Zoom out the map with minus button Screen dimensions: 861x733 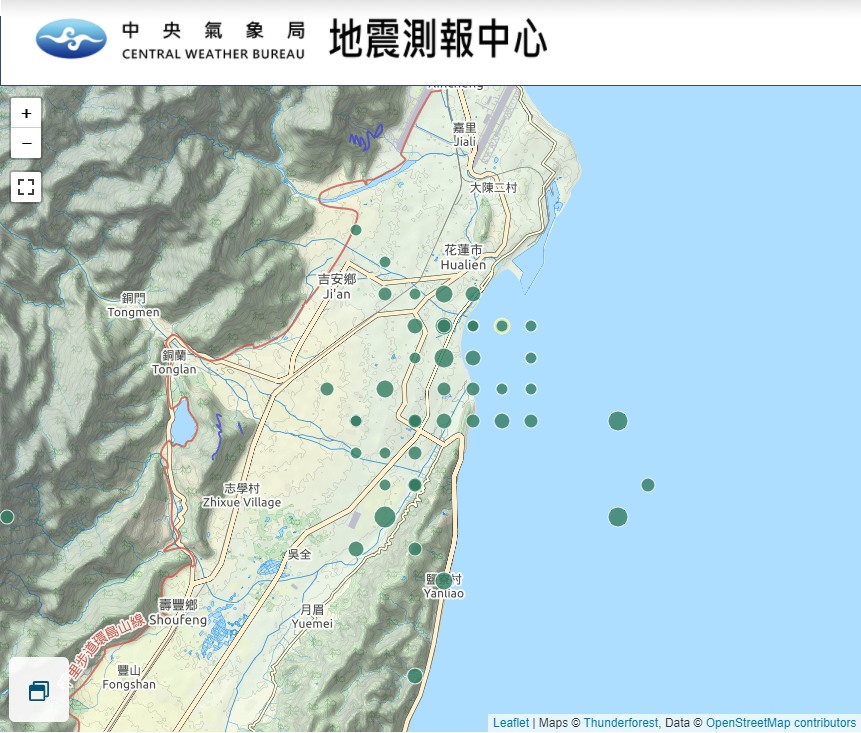(26, 144)
